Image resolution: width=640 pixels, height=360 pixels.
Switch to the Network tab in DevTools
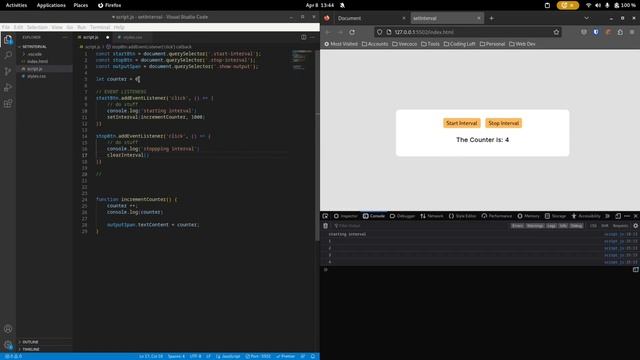431,216
